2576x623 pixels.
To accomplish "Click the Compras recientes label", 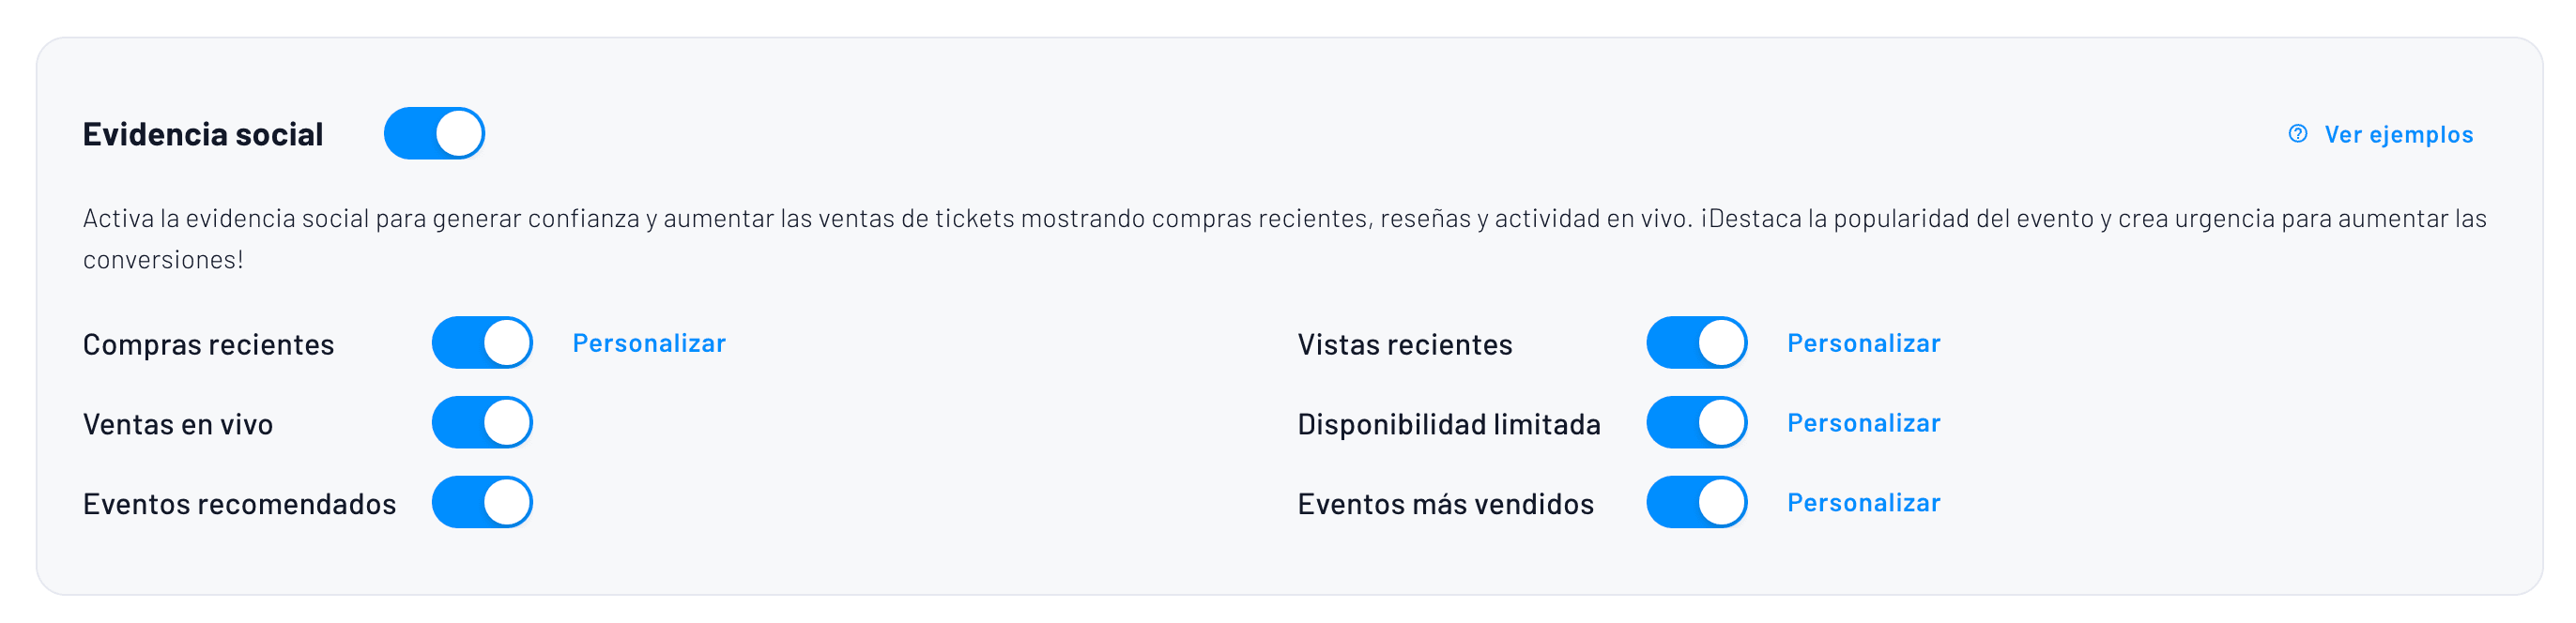I will click(208, 342).
